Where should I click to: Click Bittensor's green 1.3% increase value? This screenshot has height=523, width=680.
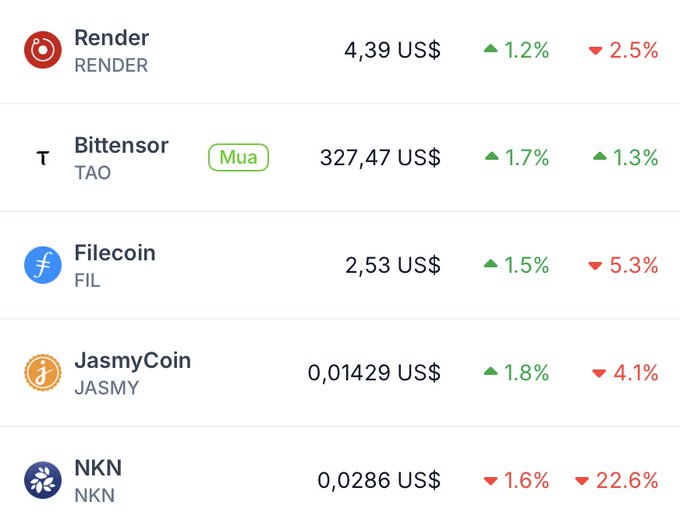coord(625,158)
